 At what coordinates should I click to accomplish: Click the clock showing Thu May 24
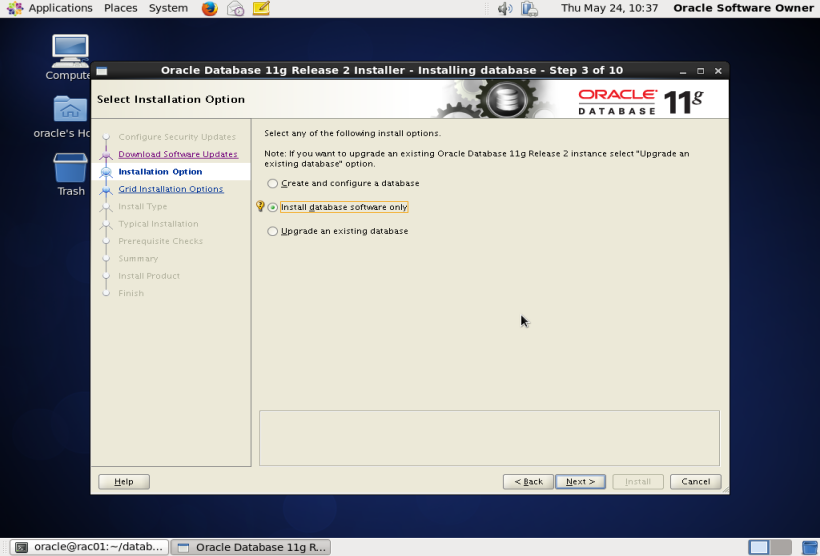[x=609, y=8]
